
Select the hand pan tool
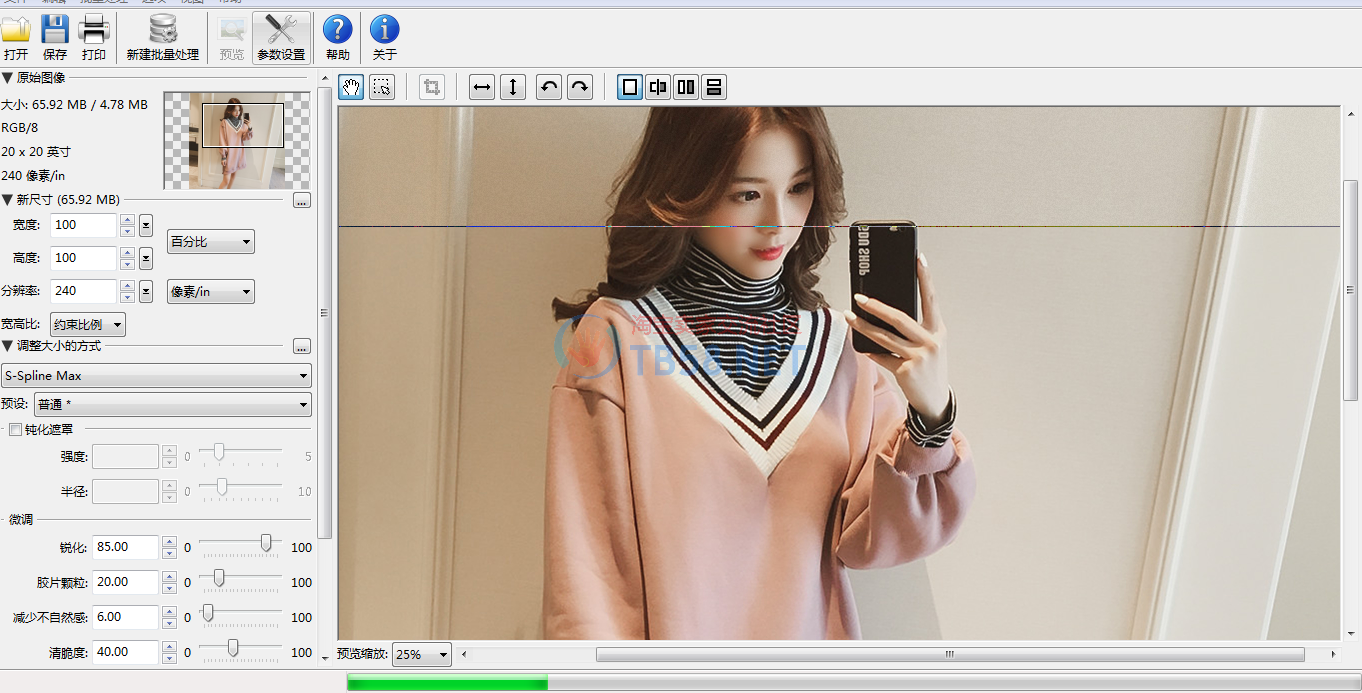click(351, 87)
